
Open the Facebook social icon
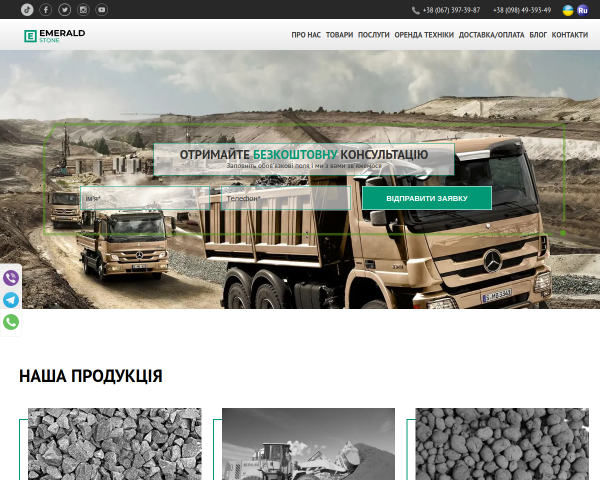pos(46,10)
